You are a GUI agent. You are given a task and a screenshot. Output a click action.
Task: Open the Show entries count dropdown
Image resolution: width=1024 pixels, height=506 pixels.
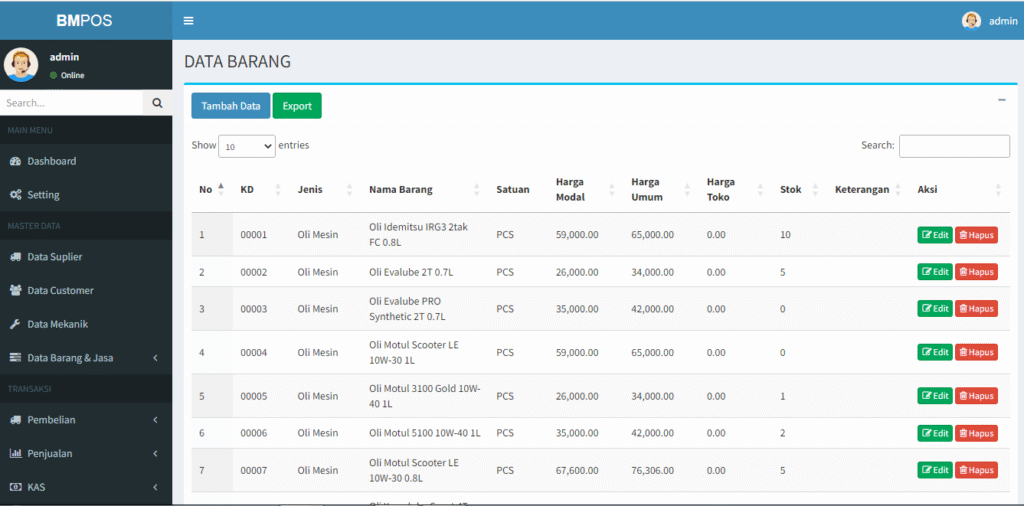click(x=246, y=146)
